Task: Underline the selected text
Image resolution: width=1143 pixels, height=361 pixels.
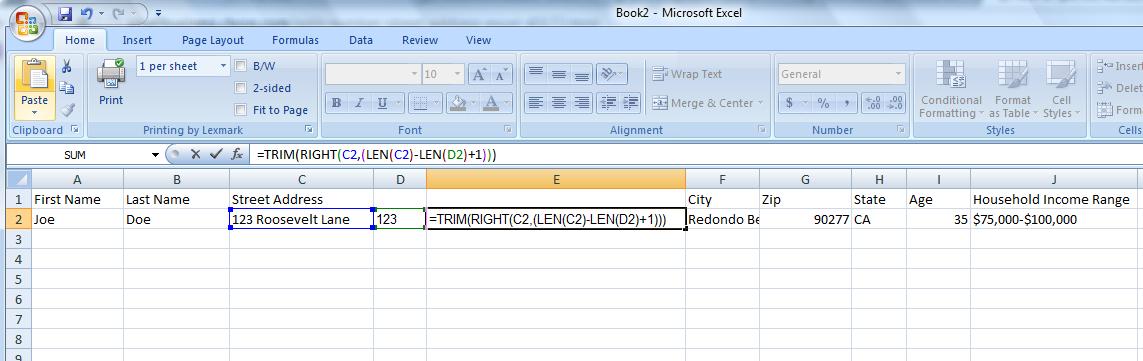Action: click(381, 104)
